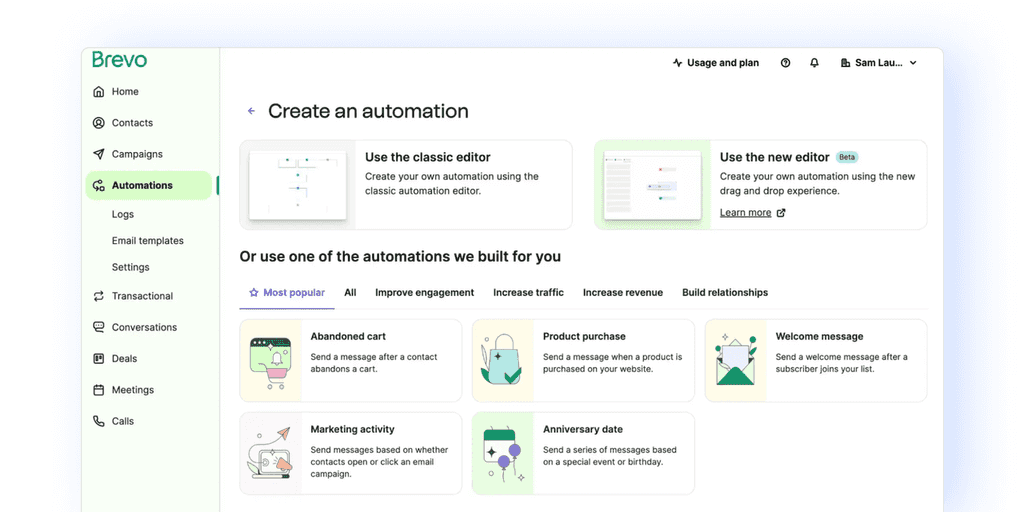Select the Increase revenue tab

[623, 293]
